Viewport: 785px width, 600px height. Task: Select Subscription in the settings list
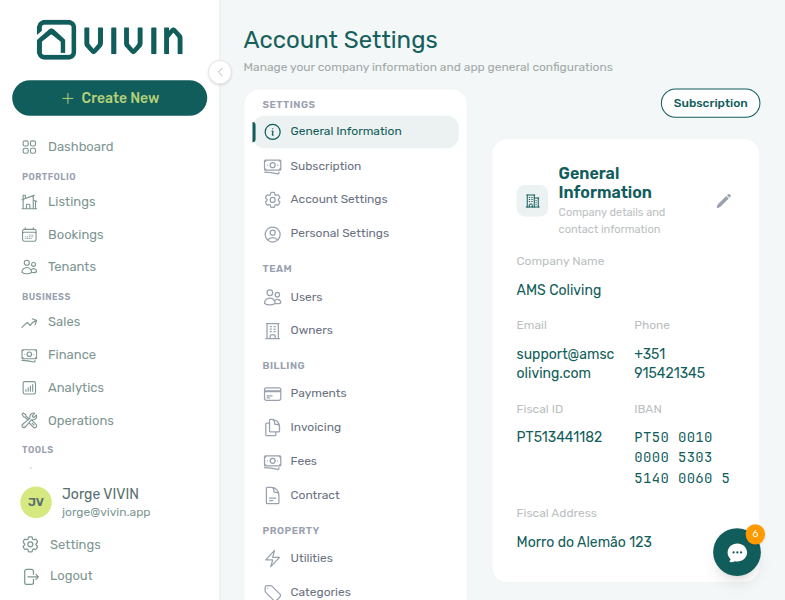pyautogui.click(x=325, y=166)
